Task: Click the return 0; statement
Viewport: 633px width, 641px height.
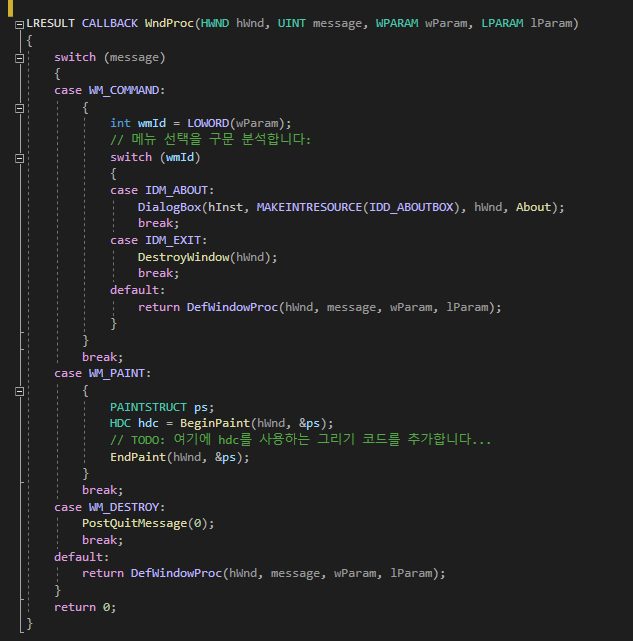Action: [85, 607]
